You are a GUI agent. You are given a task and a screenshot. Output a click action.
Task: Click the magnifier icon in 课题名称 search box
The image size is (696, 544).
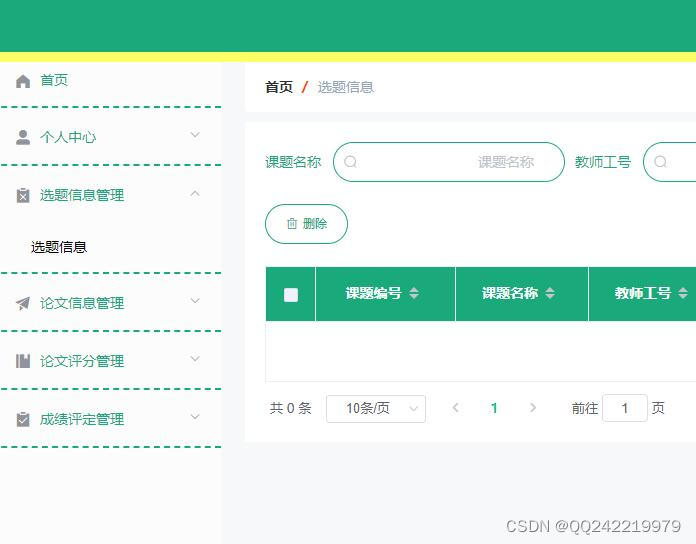pos(351,162)
